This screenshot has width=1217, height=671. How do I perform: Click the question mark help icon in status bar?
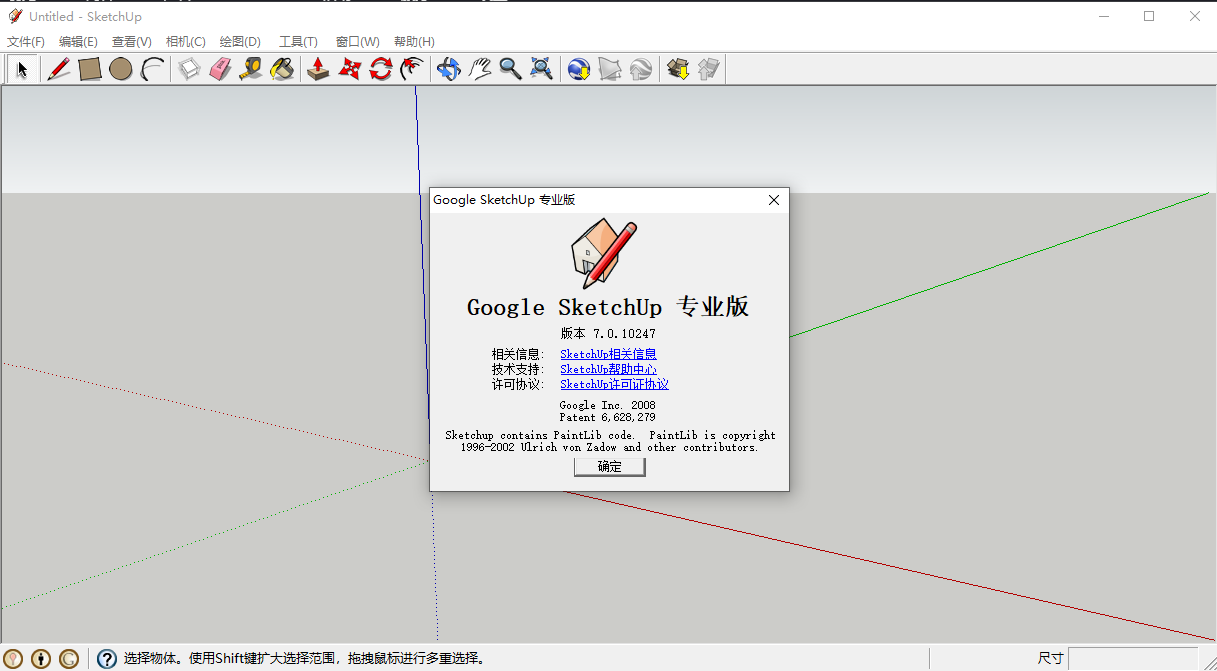click(107, 659)
